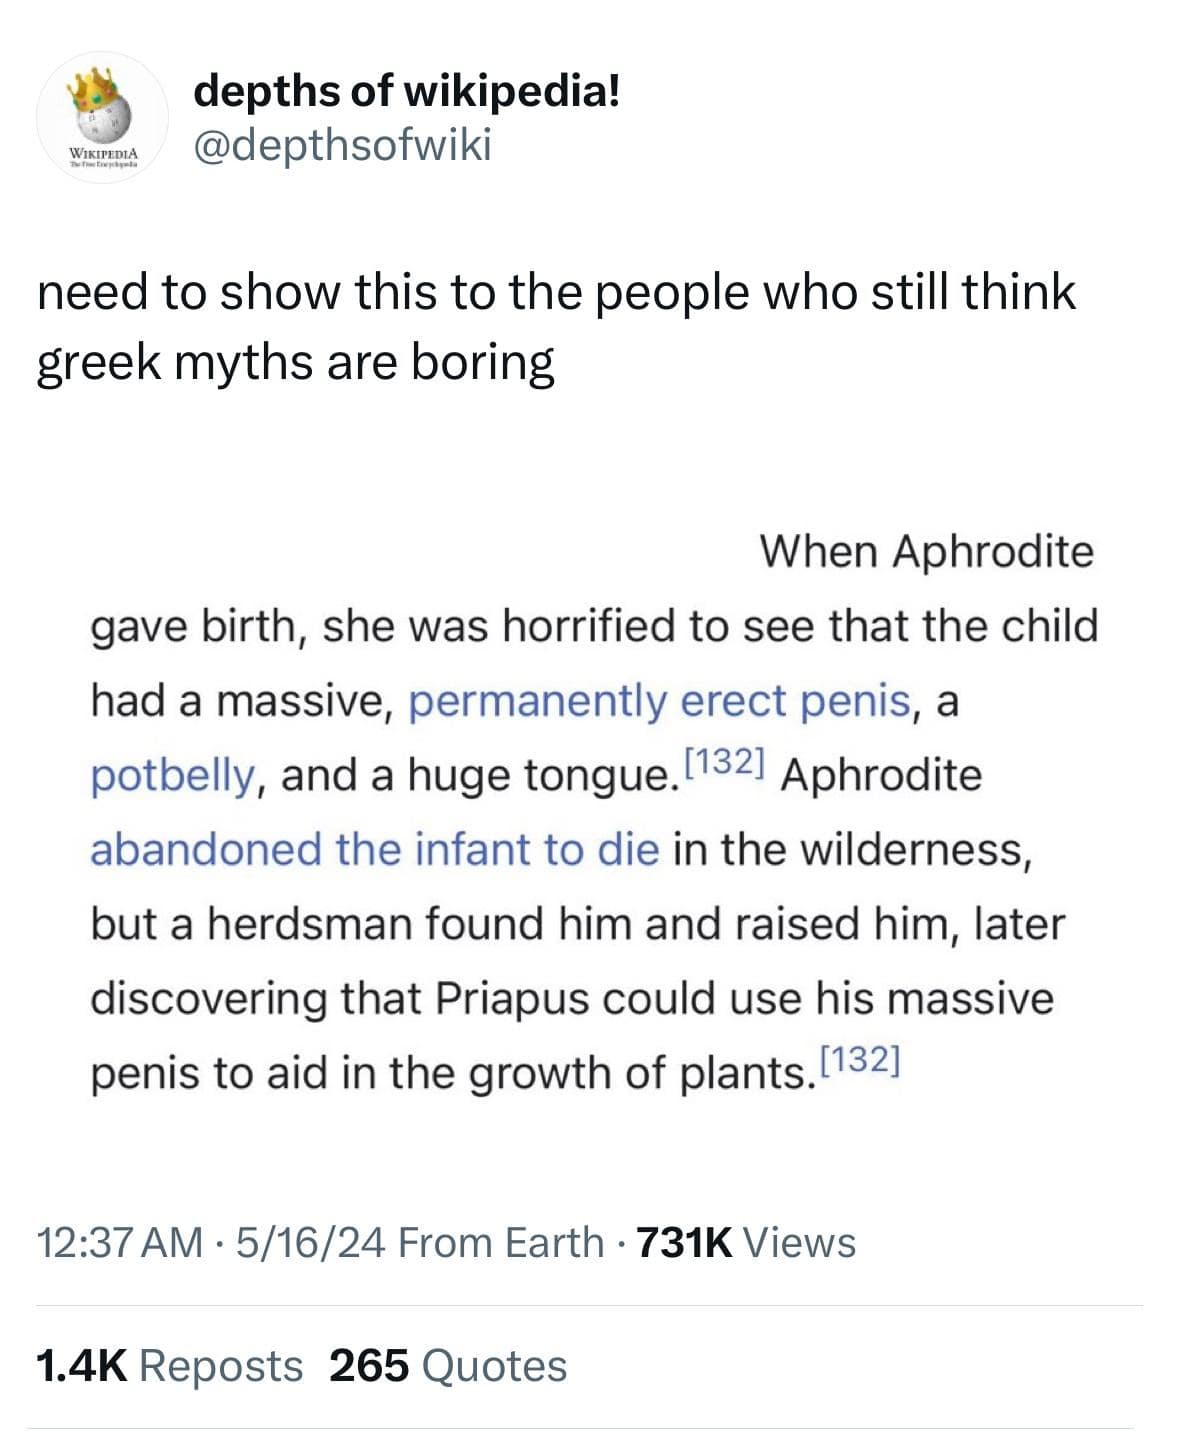Open the "abandoned the infant to die" link
This screenshot has width=1179, height=1431.
(375, 849)
